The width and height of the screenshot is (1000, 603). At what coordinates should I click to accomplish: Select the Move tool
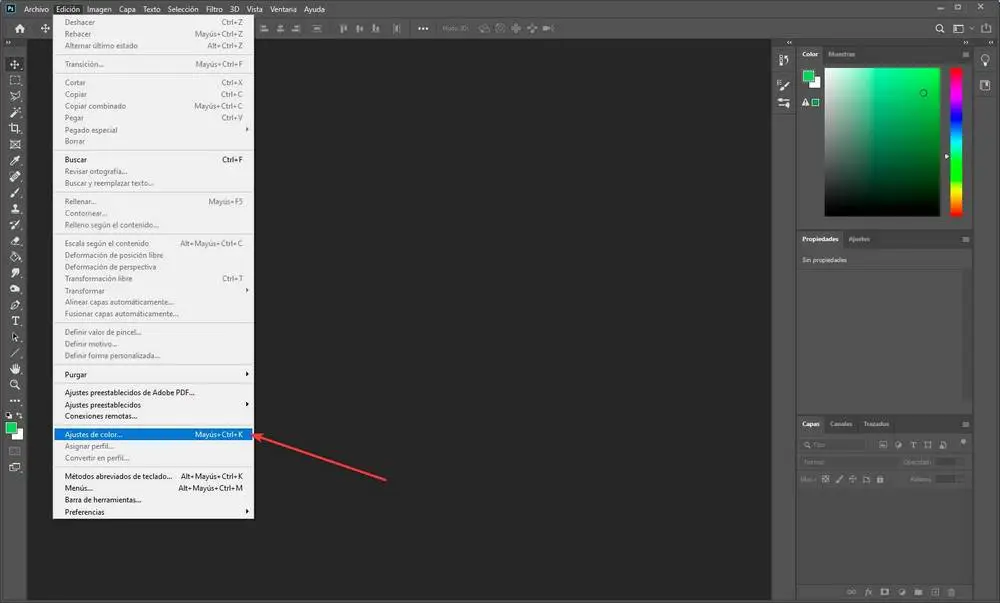click(15, 64)
